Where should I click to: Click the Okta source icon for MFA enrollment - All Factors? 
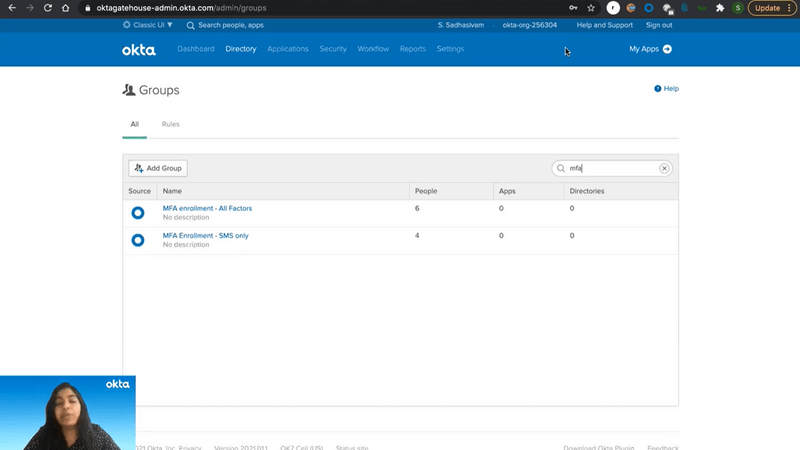click(138, 213)
